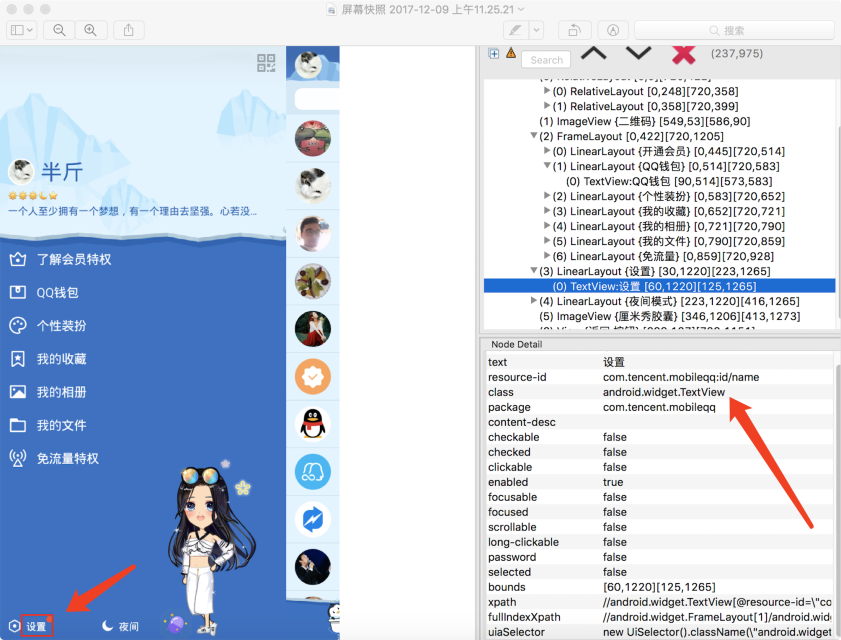Select TextView:设置 highlighted tree node

click(659, 286)
